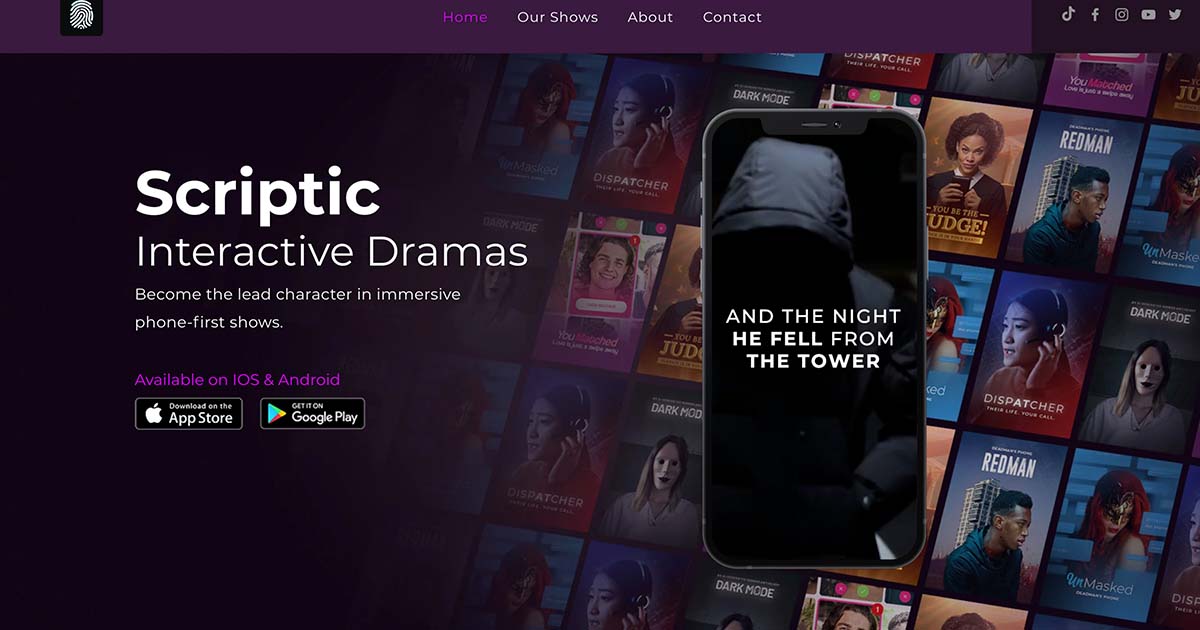Get it on Google Play button
The width and height of the screenshot is (1200, 630).
click(312, 414)
